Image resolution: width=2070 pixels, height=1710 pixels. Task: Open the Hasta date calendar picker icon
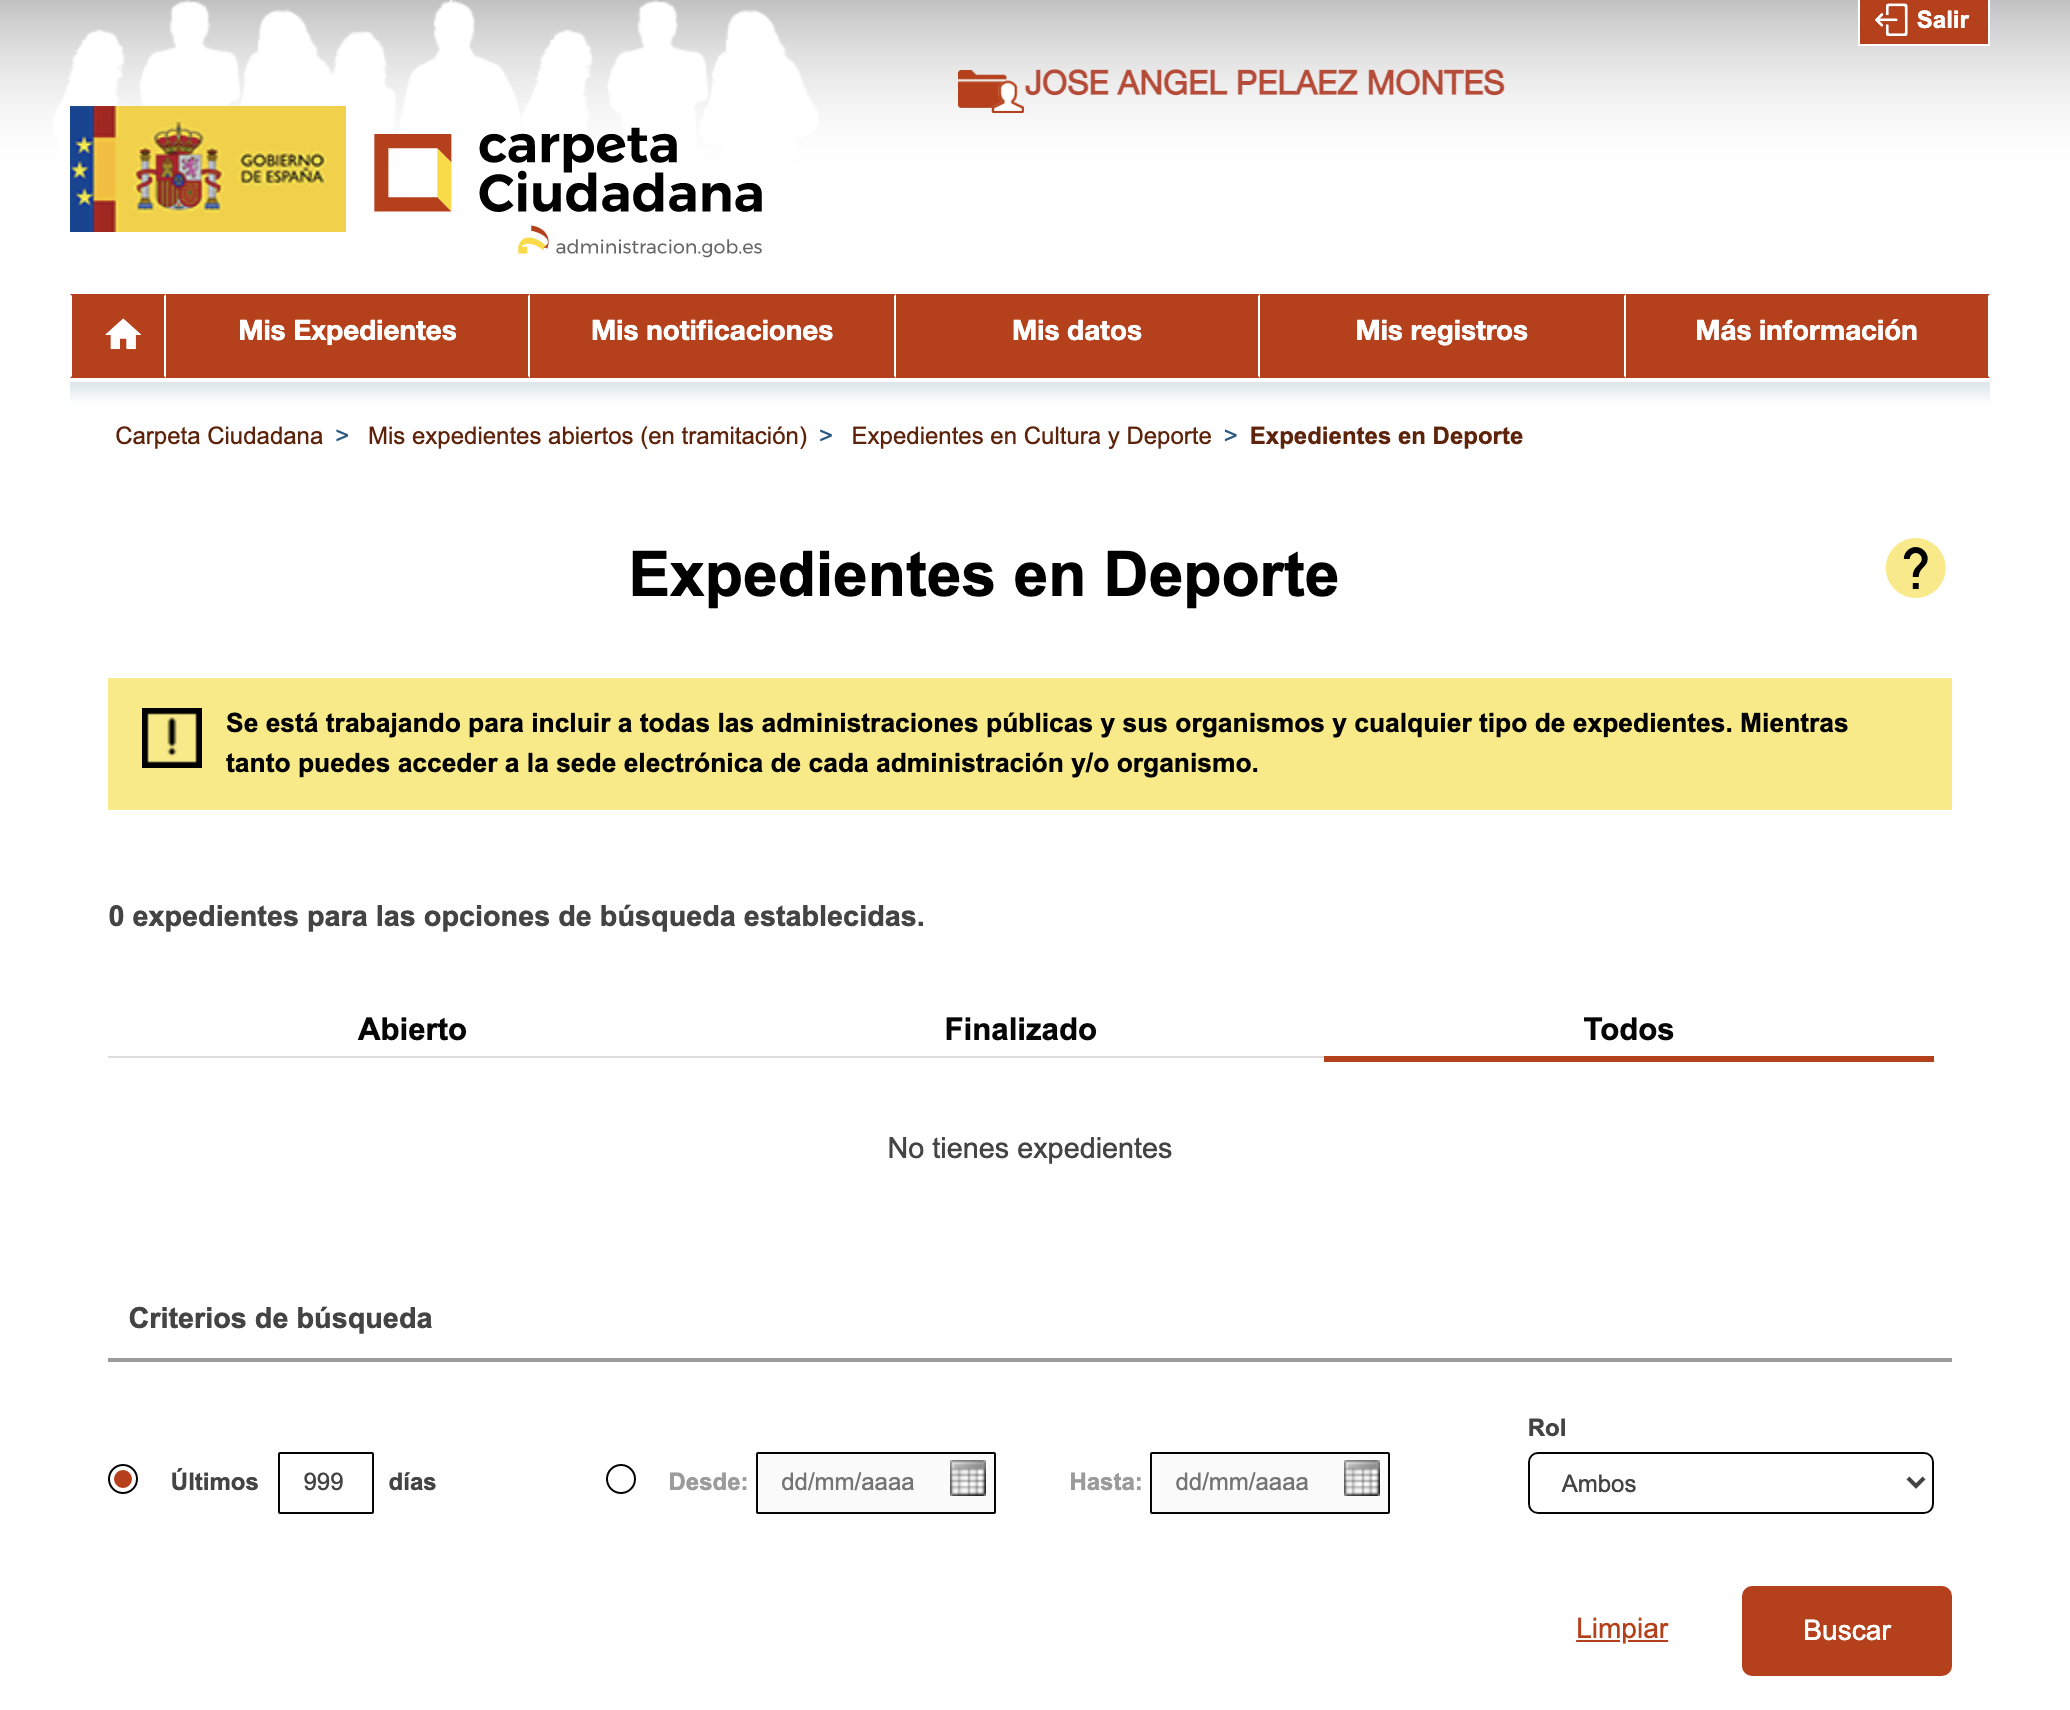1361,1479
